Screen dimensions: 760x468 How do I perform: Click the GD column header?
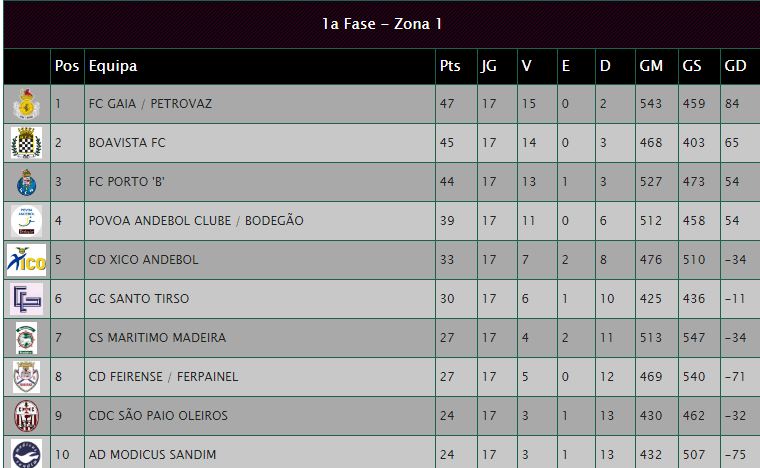(x=735, y=66)
